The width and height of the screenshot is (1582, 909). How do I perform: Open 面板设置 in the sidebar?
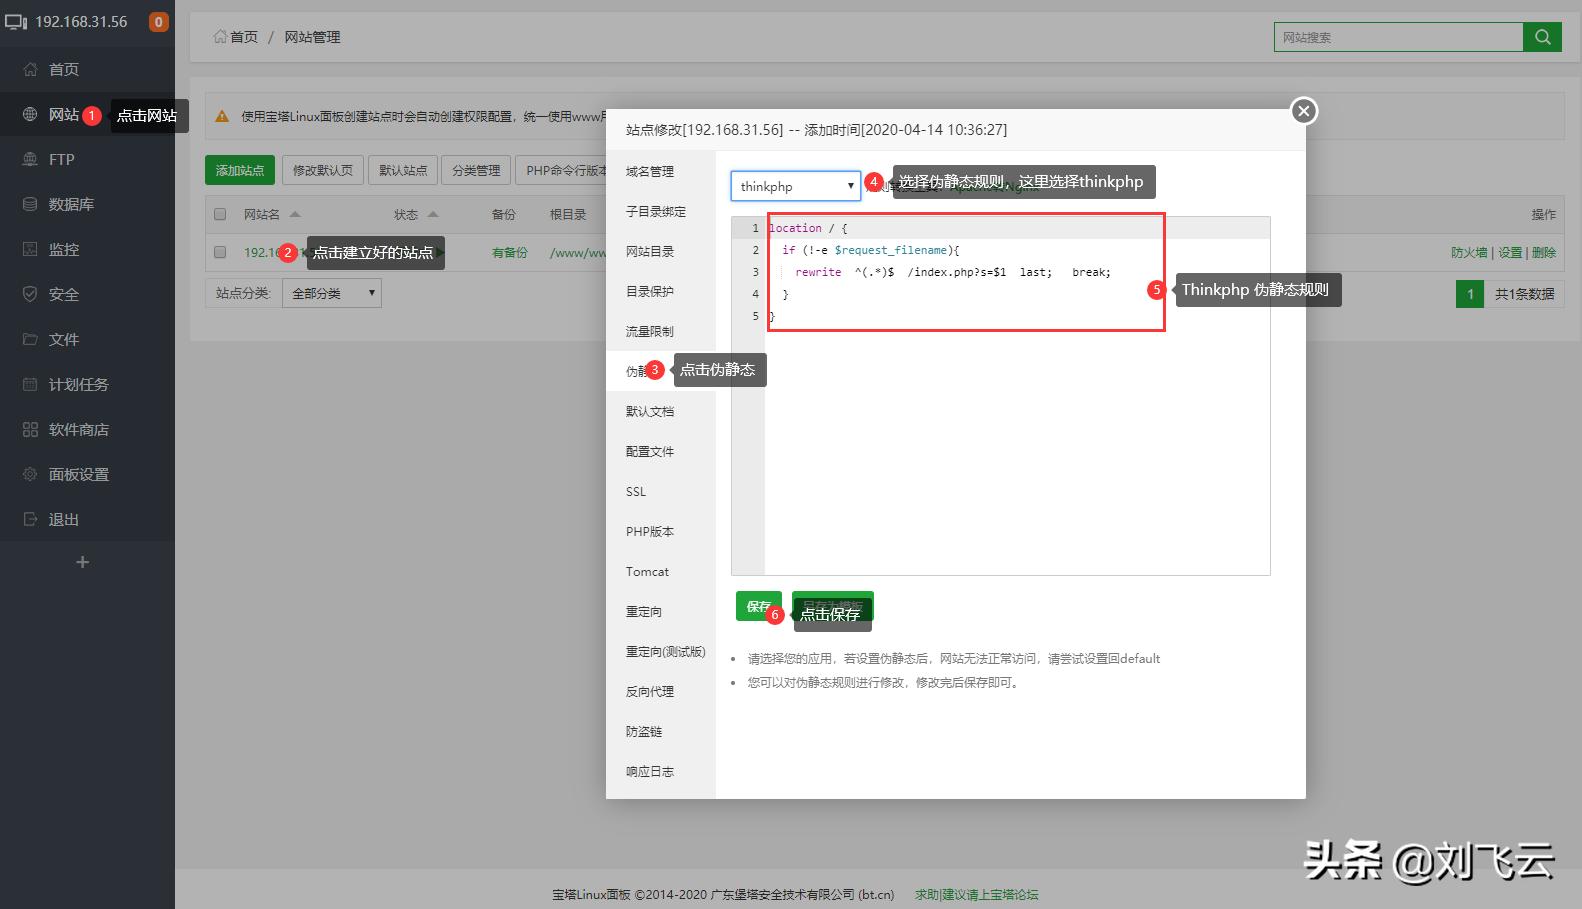click(x=79, y=474)
